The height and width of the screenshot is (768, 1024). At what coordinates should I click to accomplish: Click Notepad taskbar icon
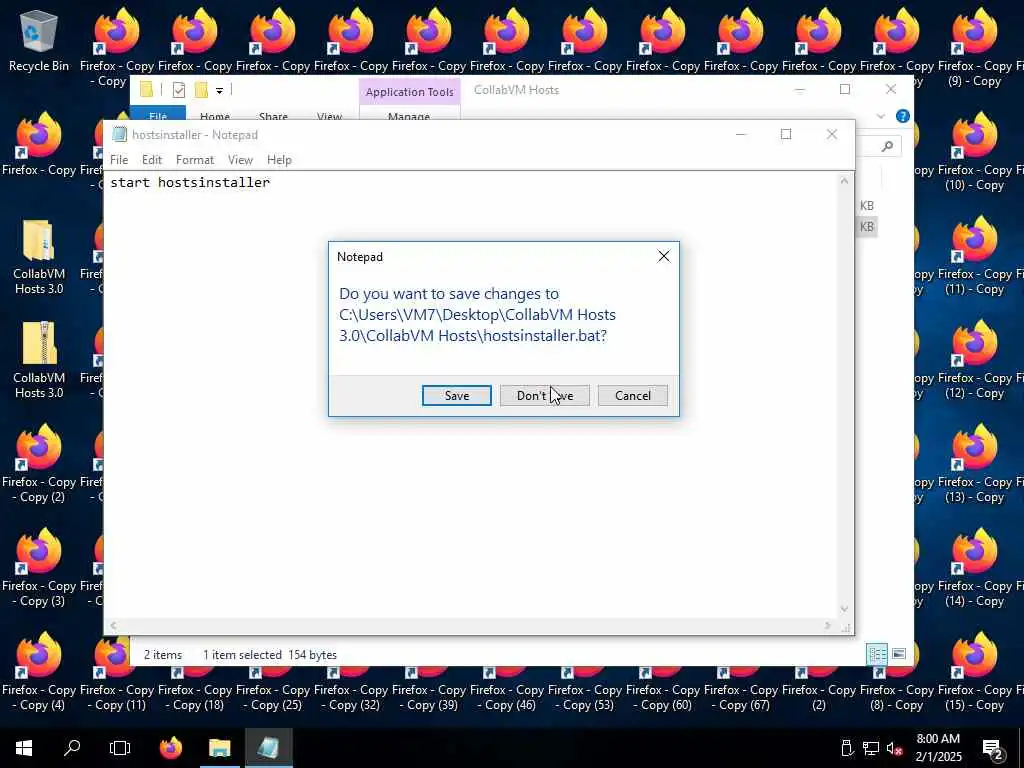coord(268,748)
